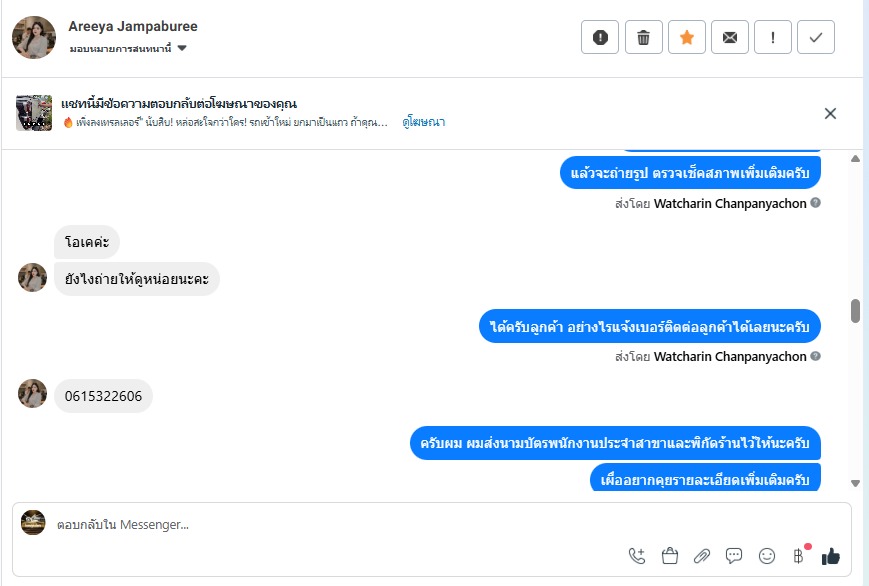The image size is (869, 586).
Task: Click the ad thumbnail in banner
Action: [x=33, y=113]
